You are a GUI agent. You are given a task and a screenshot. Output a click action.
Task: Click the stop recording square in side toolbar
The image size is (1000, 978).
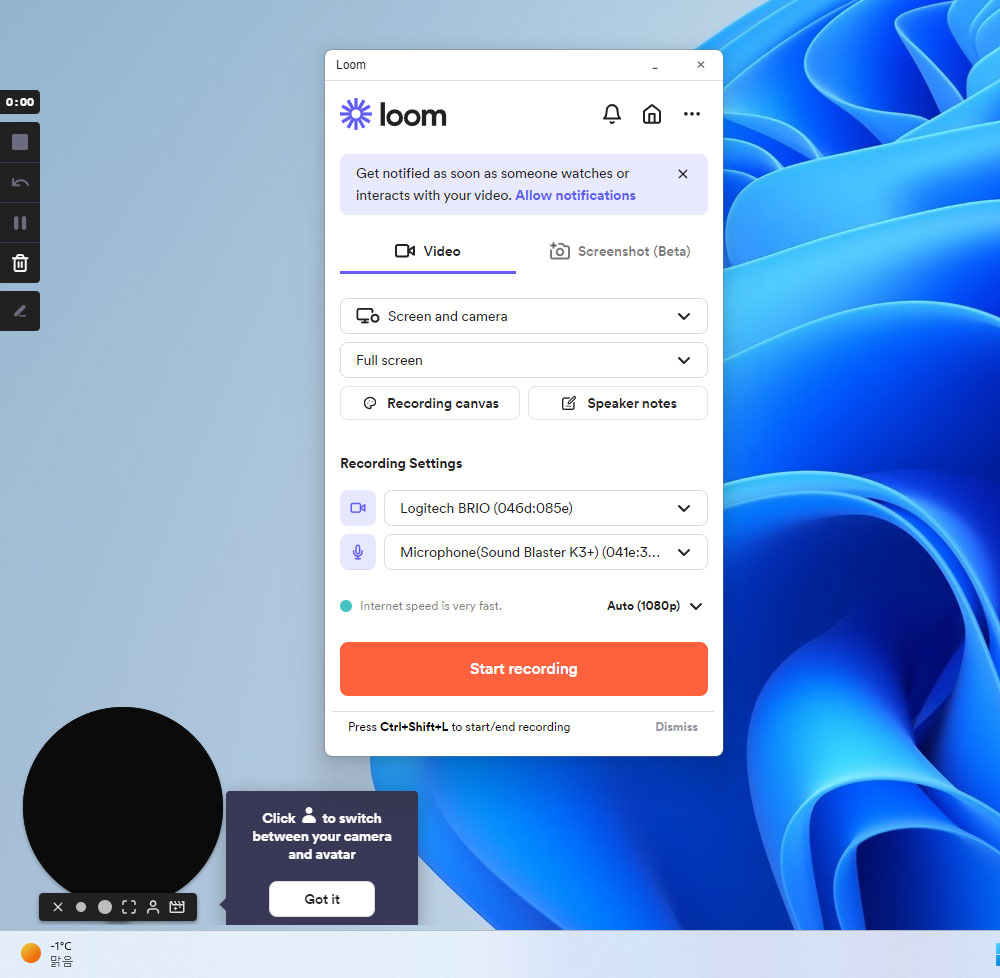point(20,142)
